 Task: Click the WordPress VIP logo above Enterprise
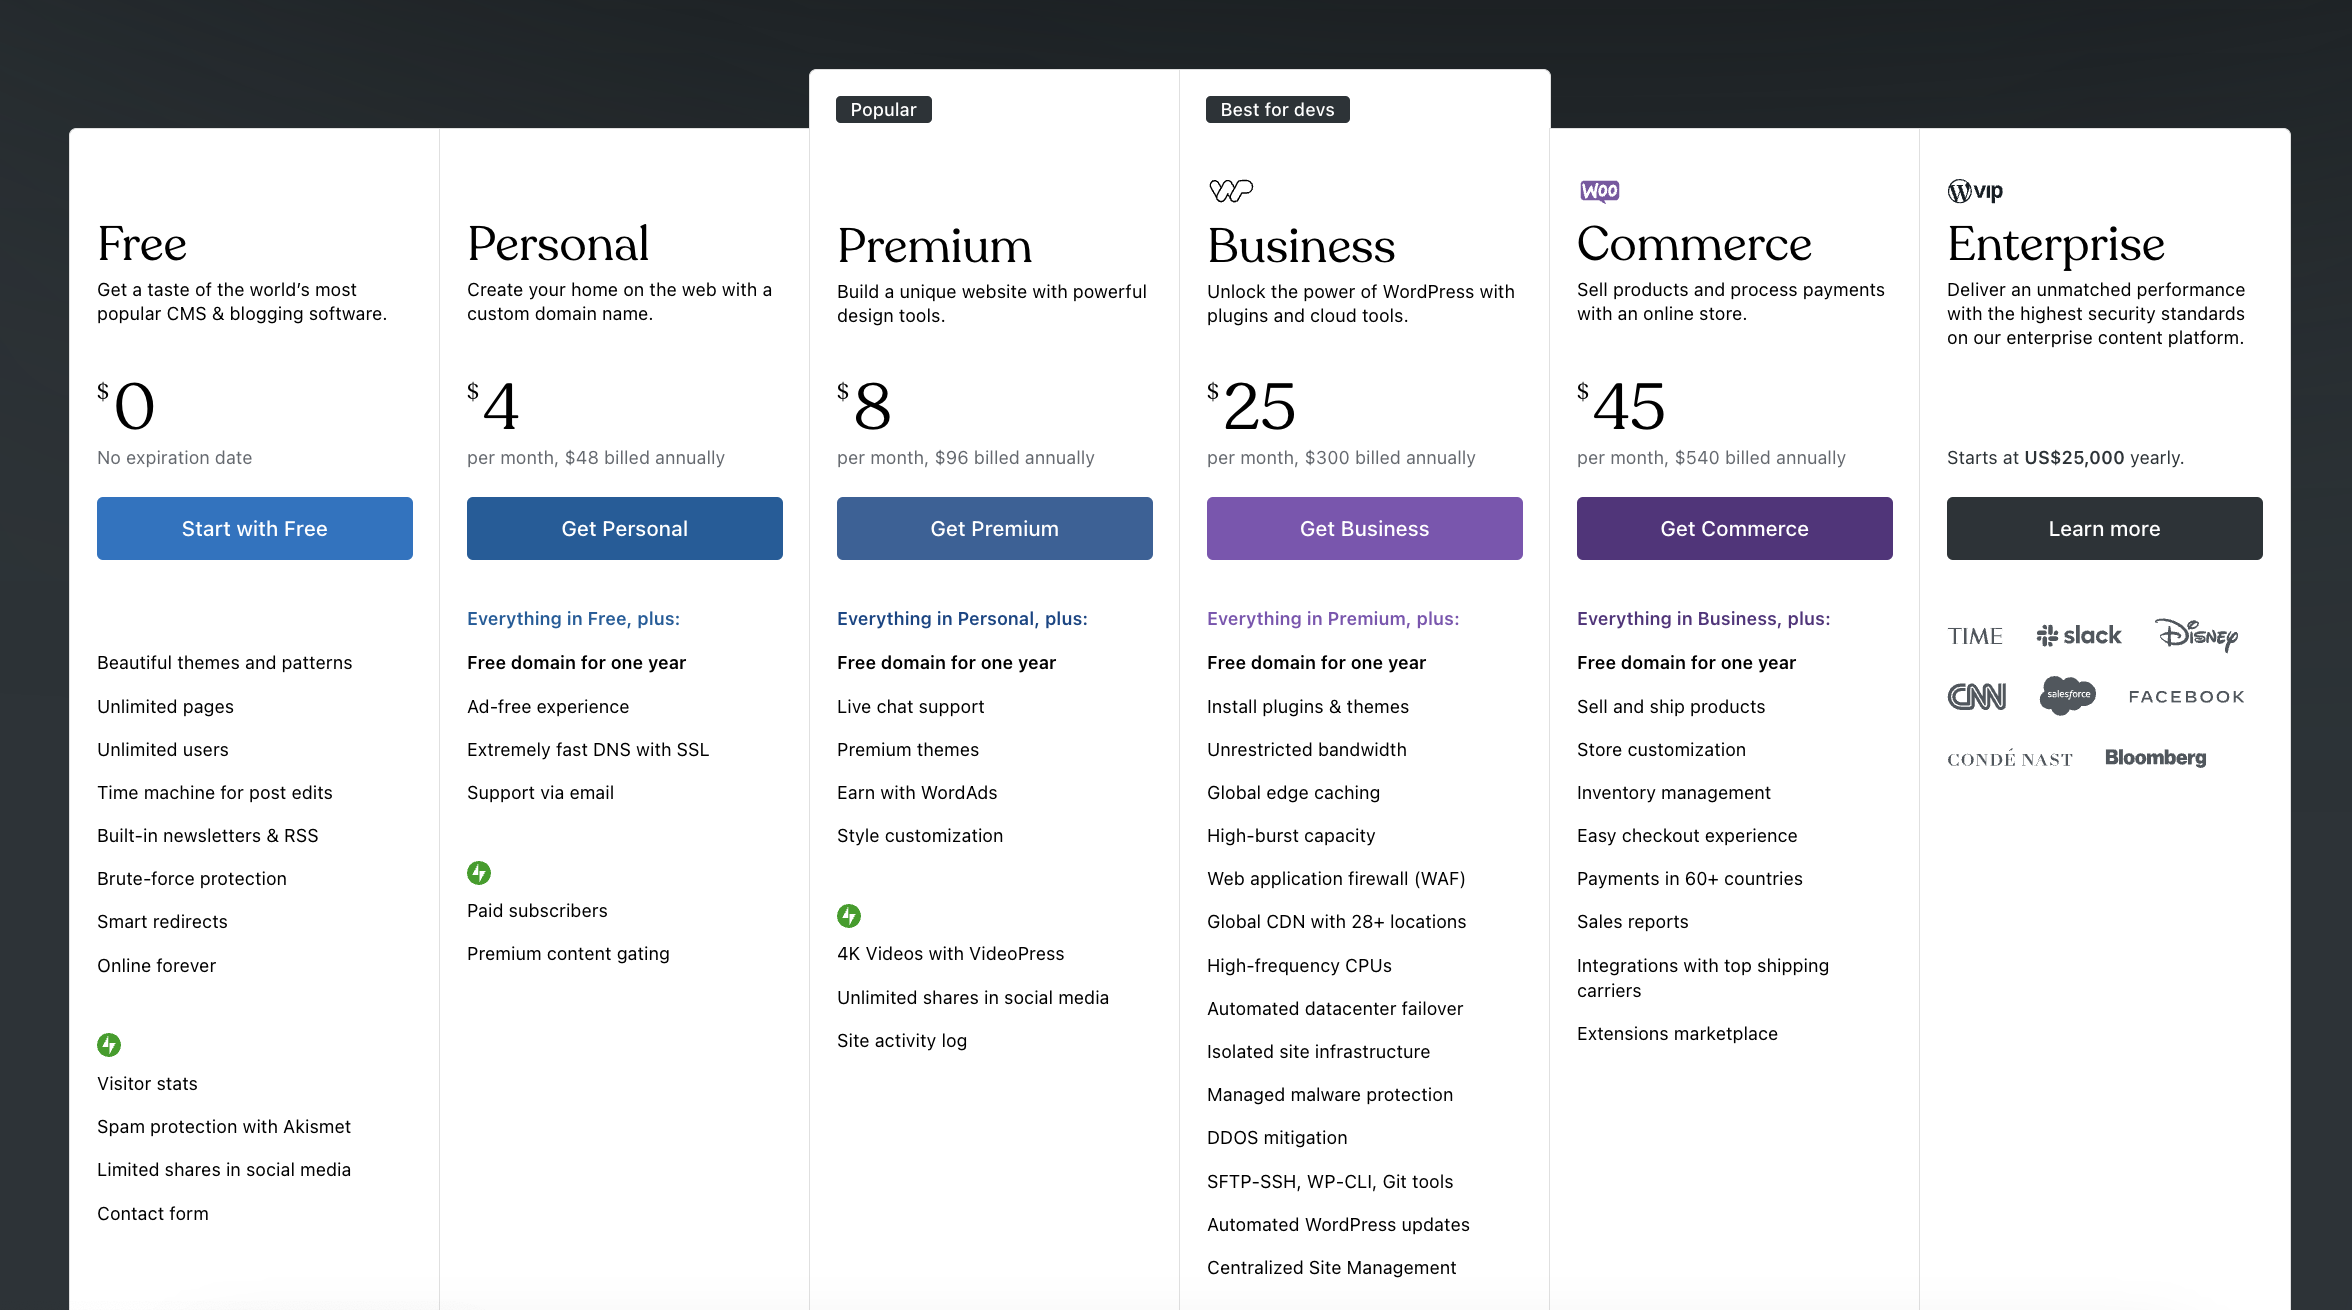pos(1975,191)
